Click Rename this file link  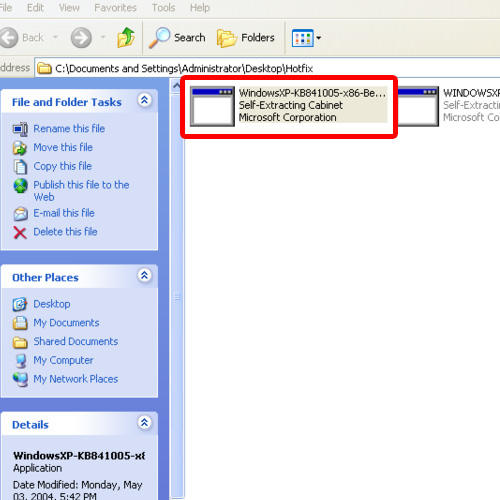tap(69, 129)
